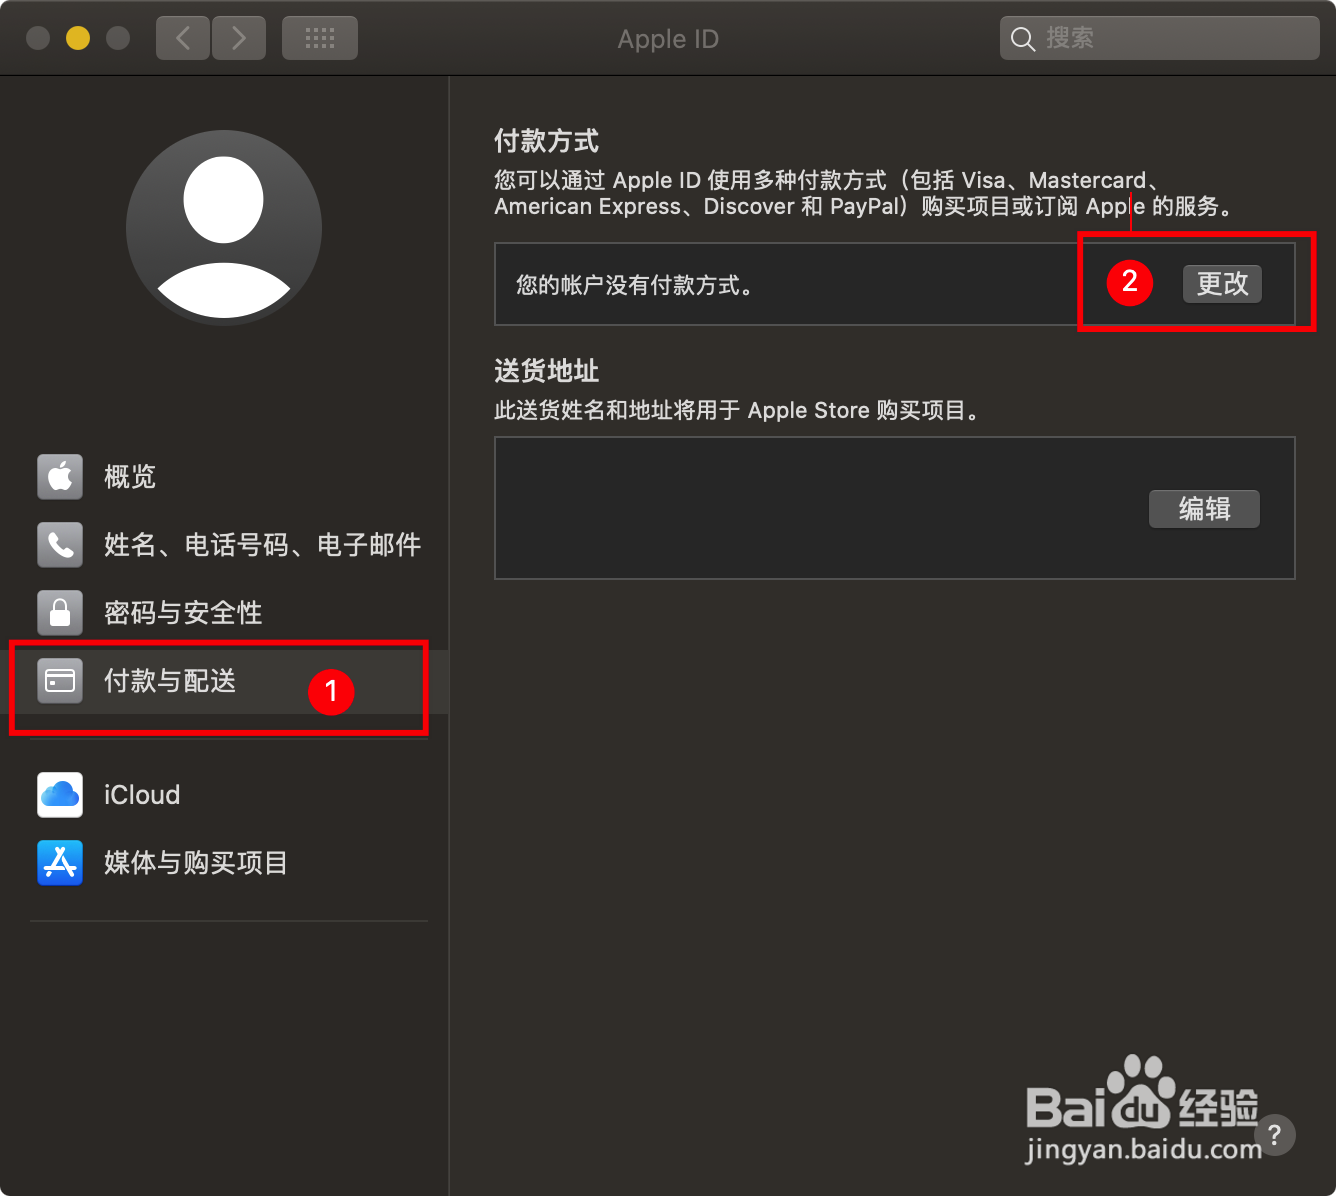1336x1196 pixels.
Task: Click the lock icon for 密码与安全性
Action: coord(60,613)
